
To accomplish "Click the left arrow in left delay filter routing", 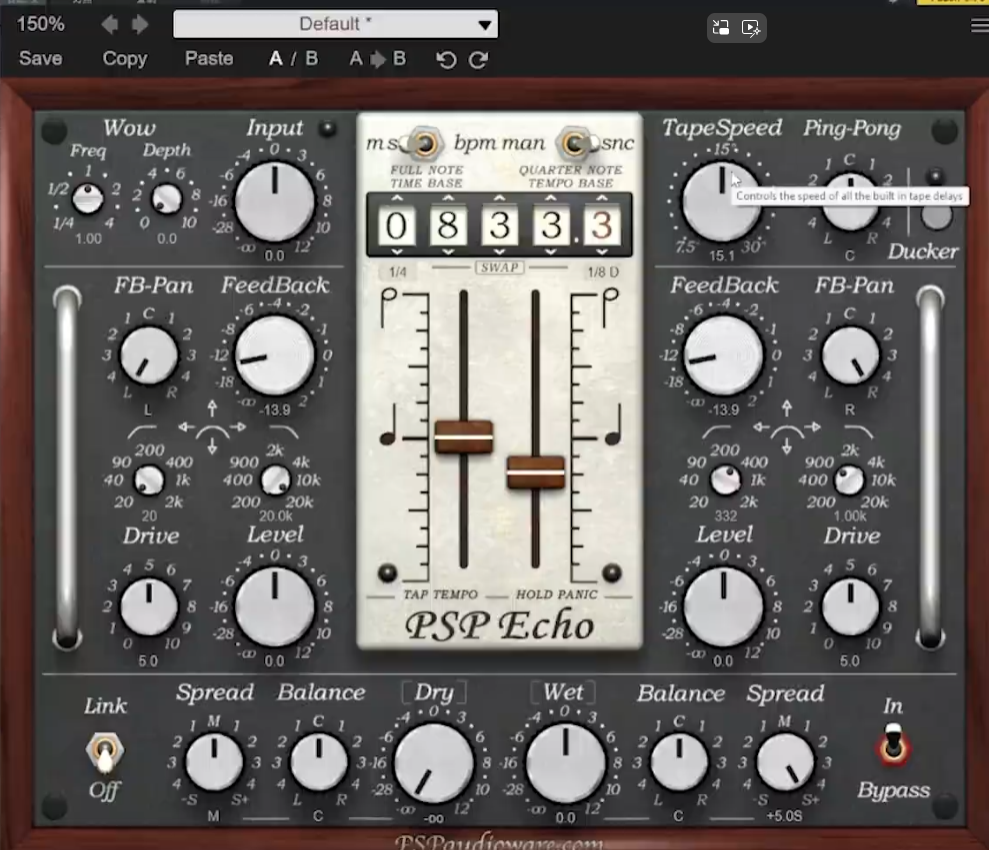I will point(186,428).
